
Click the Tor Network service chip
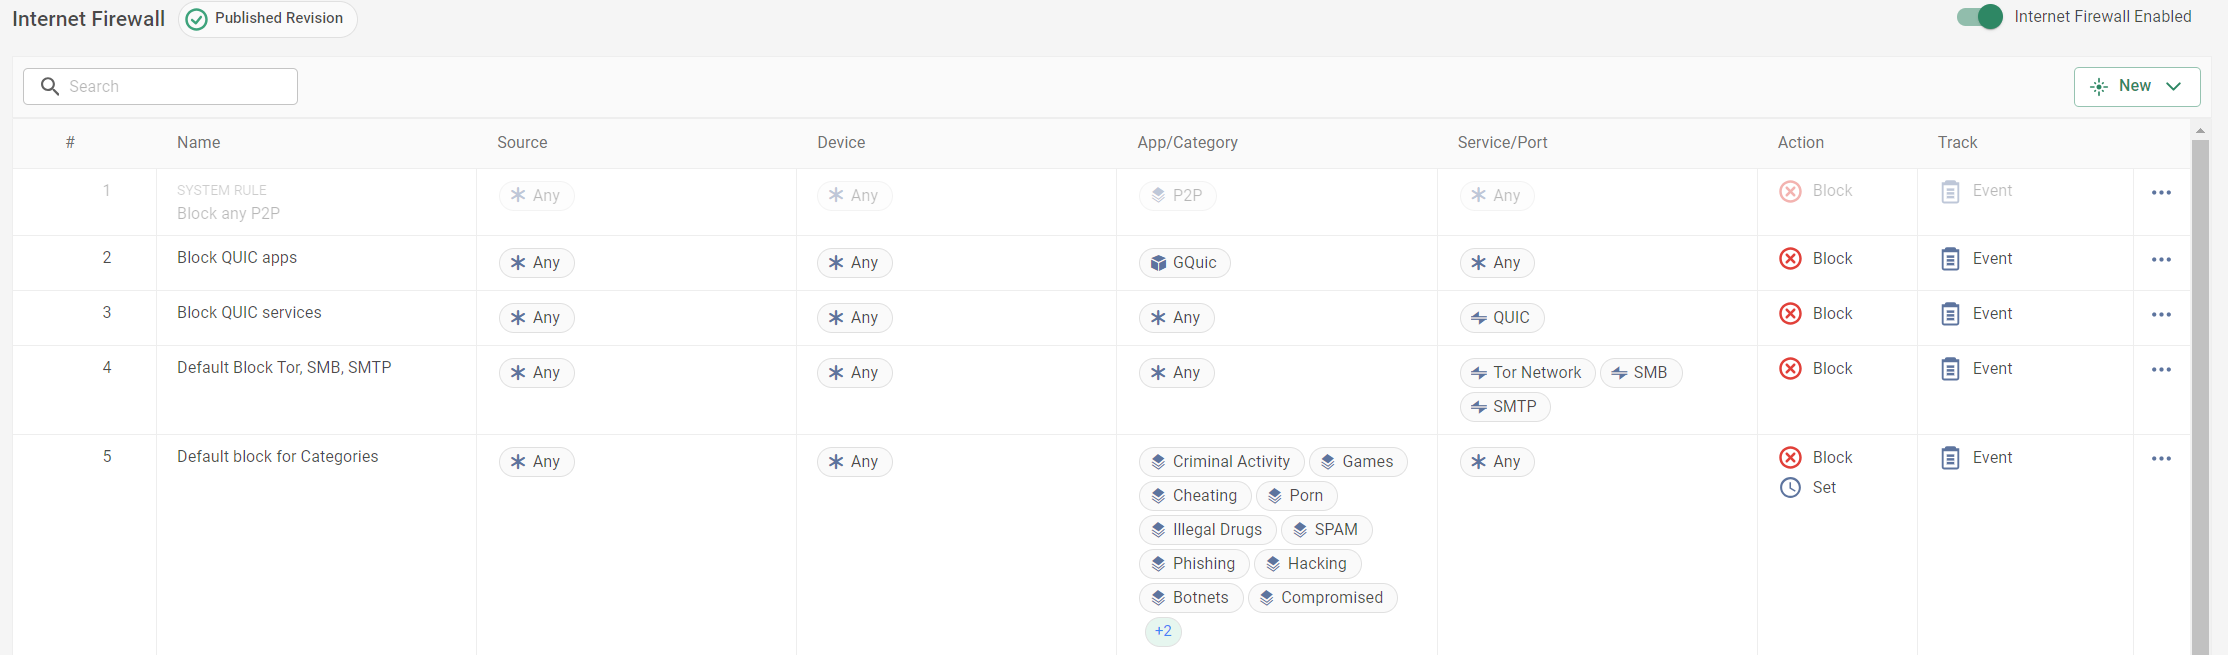pos(1526,373)
